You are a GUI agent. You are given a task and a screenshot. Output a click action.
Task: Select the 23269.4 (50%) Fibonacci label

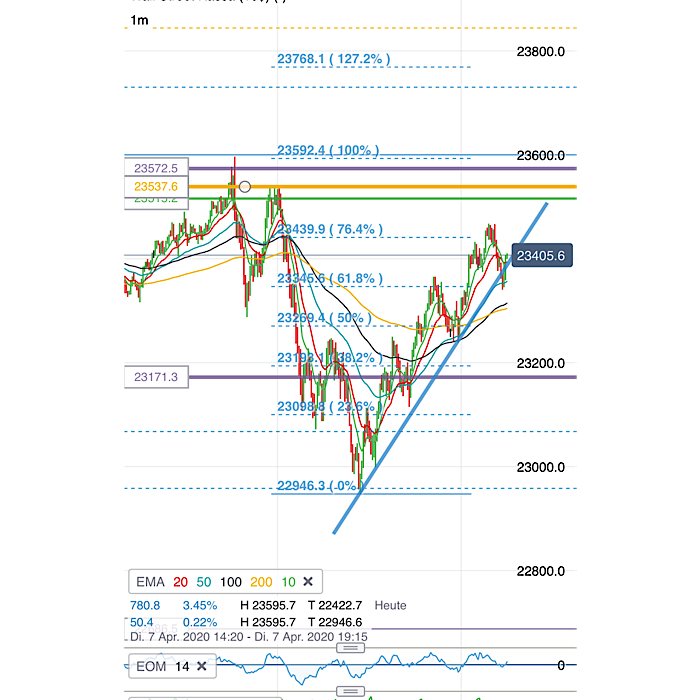point(324,318)
